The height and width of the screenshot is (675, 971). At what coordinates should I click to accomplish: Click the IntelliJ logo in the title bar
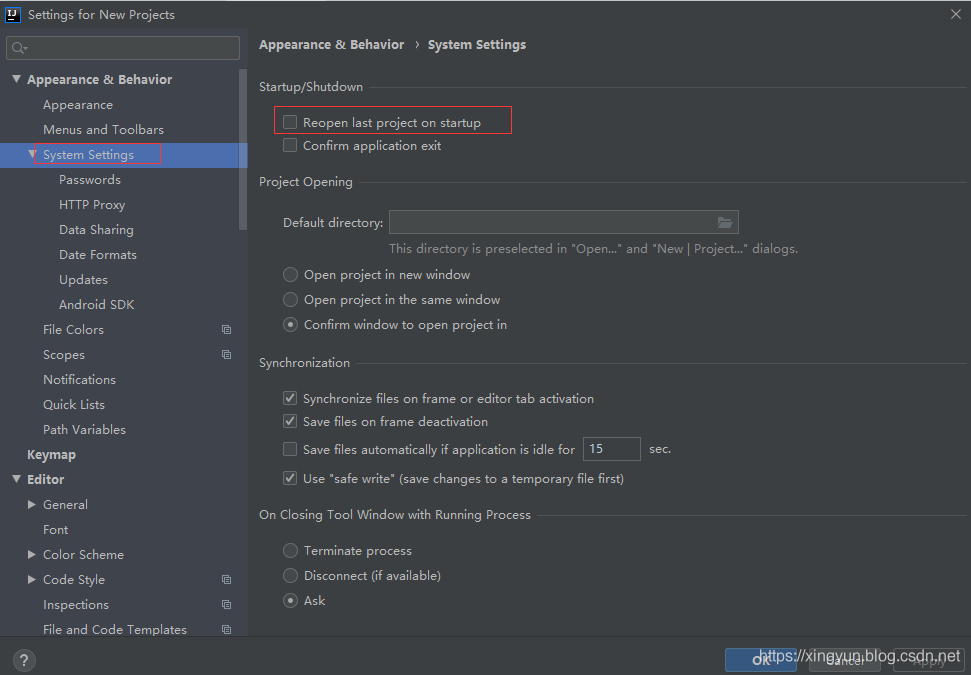coord(13,14)
